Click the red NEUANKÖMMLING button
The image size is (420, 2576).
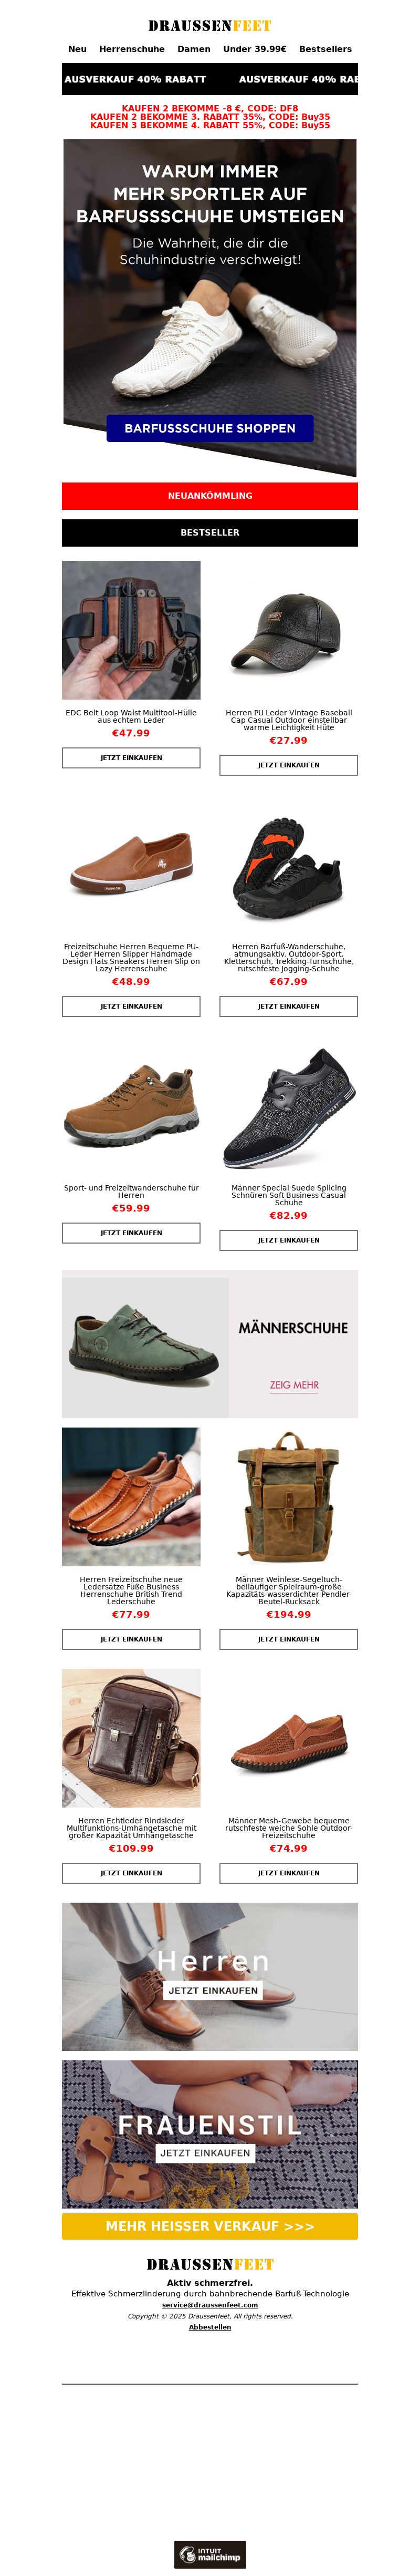coord(210,496)
